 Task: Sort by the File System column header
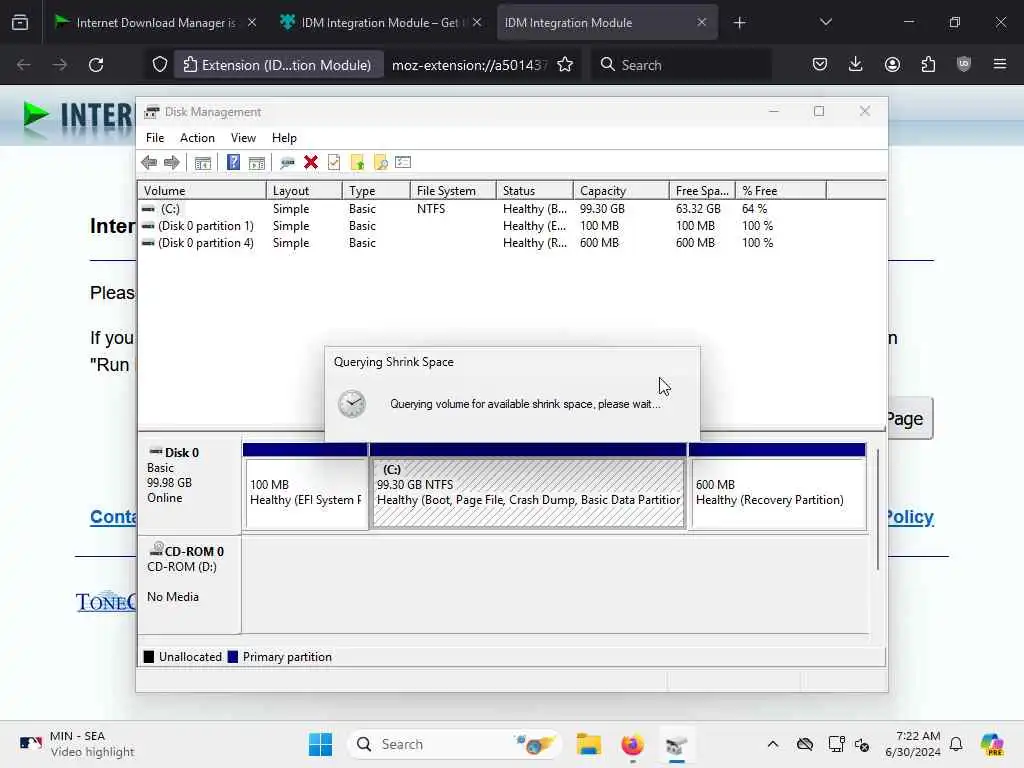click(x=453, y=191)
